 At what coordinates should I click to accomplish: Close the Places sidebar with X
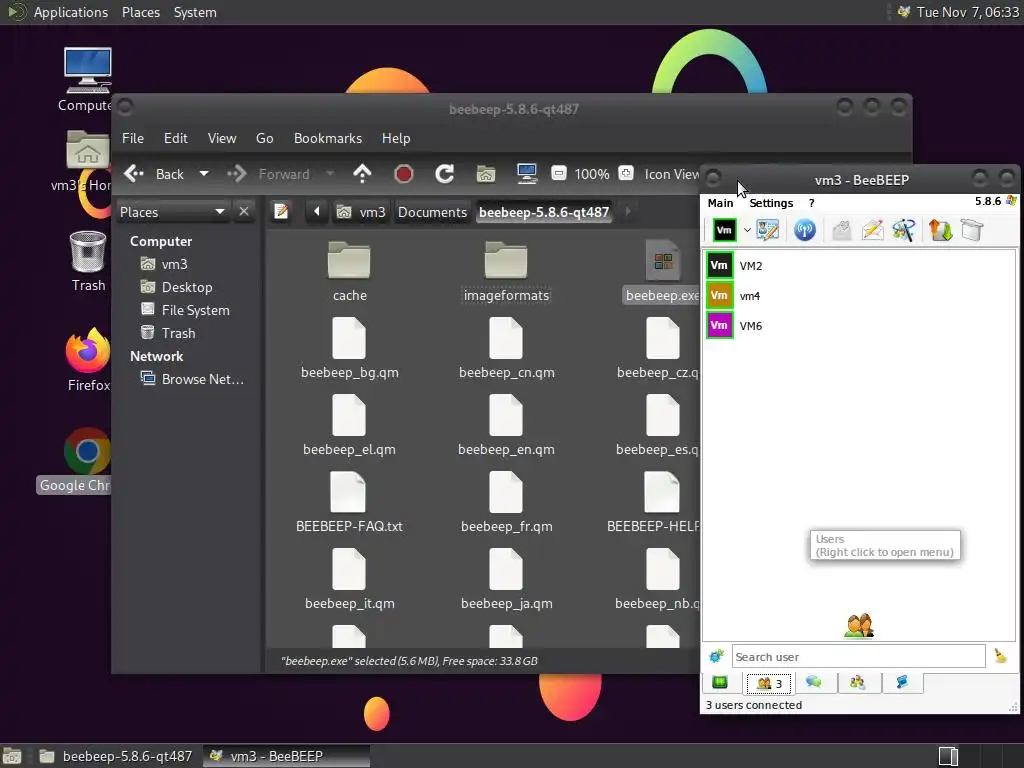[x=244, y=212]
